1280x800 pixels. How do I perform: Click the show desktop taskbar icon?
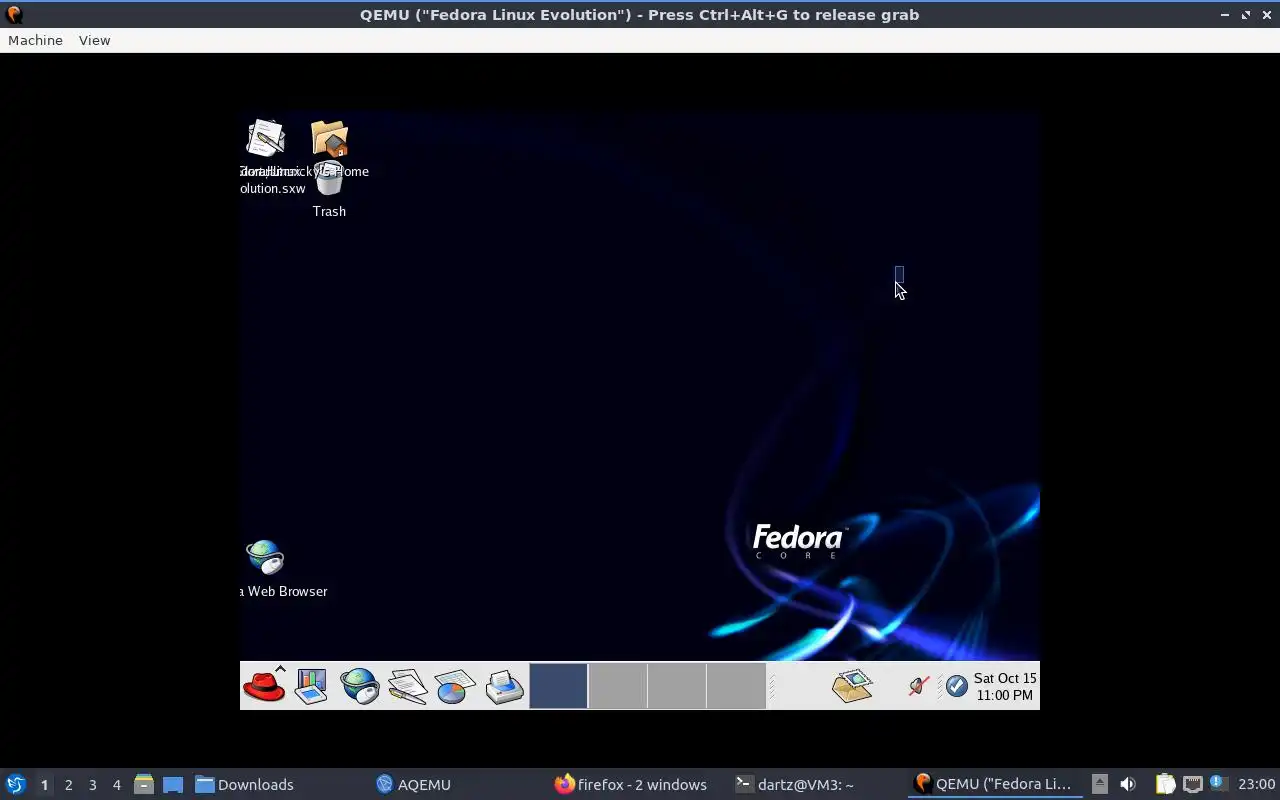point(173,785)
